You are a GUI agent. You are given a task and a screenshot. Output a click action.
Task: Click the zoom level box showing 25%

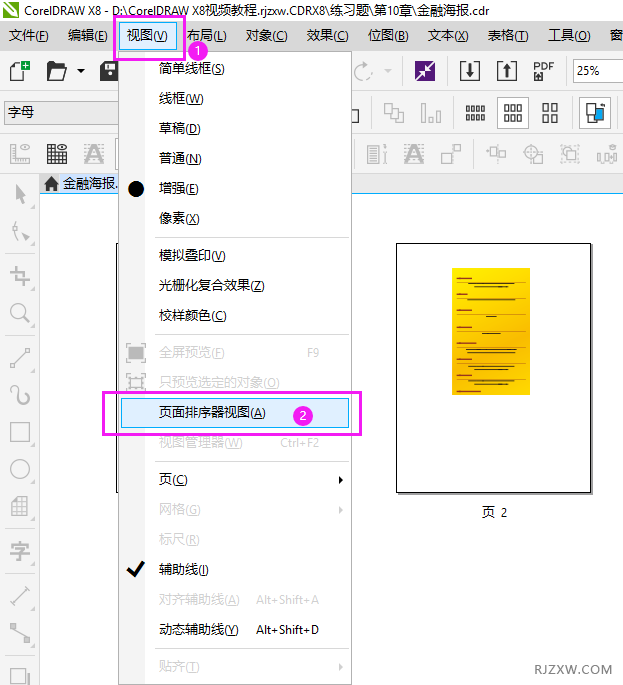[x=598, y=70]
